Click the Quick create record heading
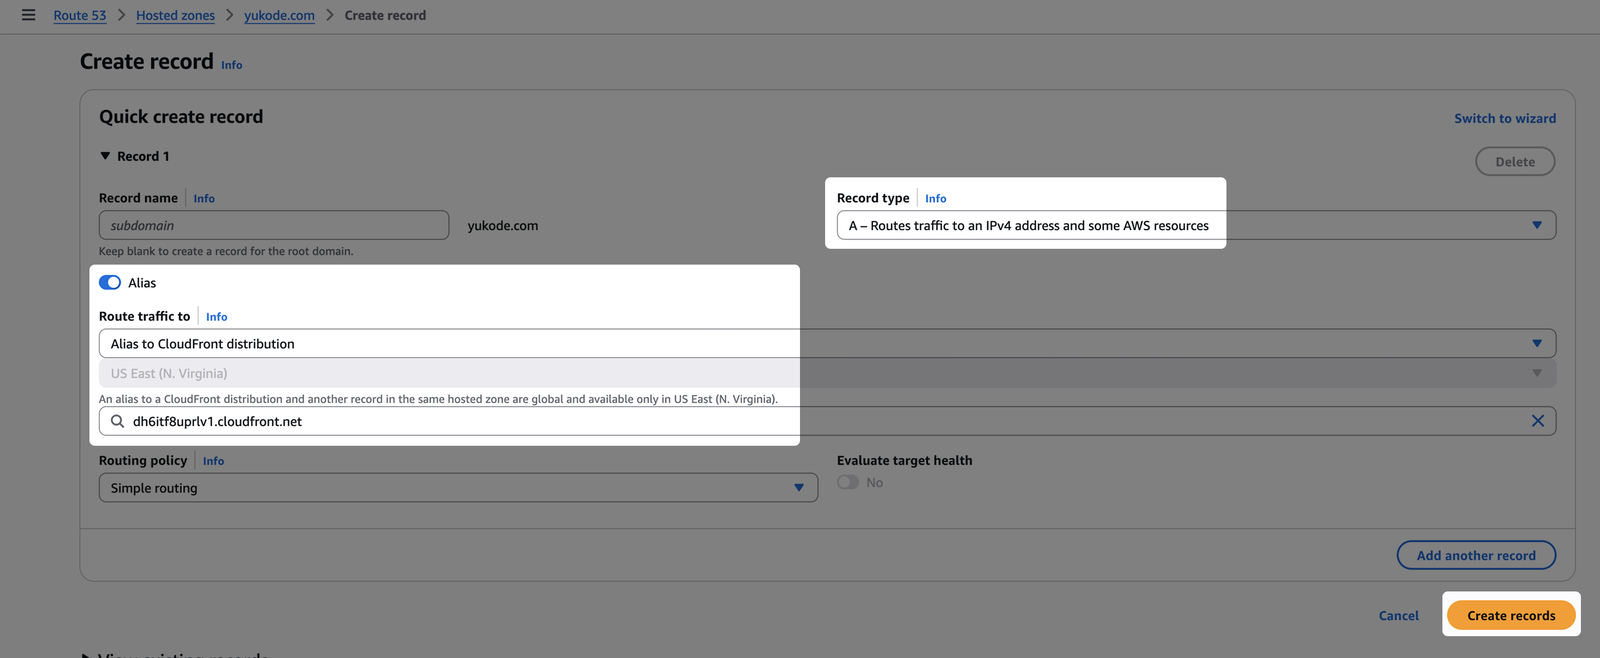 [x=181, y=116]
